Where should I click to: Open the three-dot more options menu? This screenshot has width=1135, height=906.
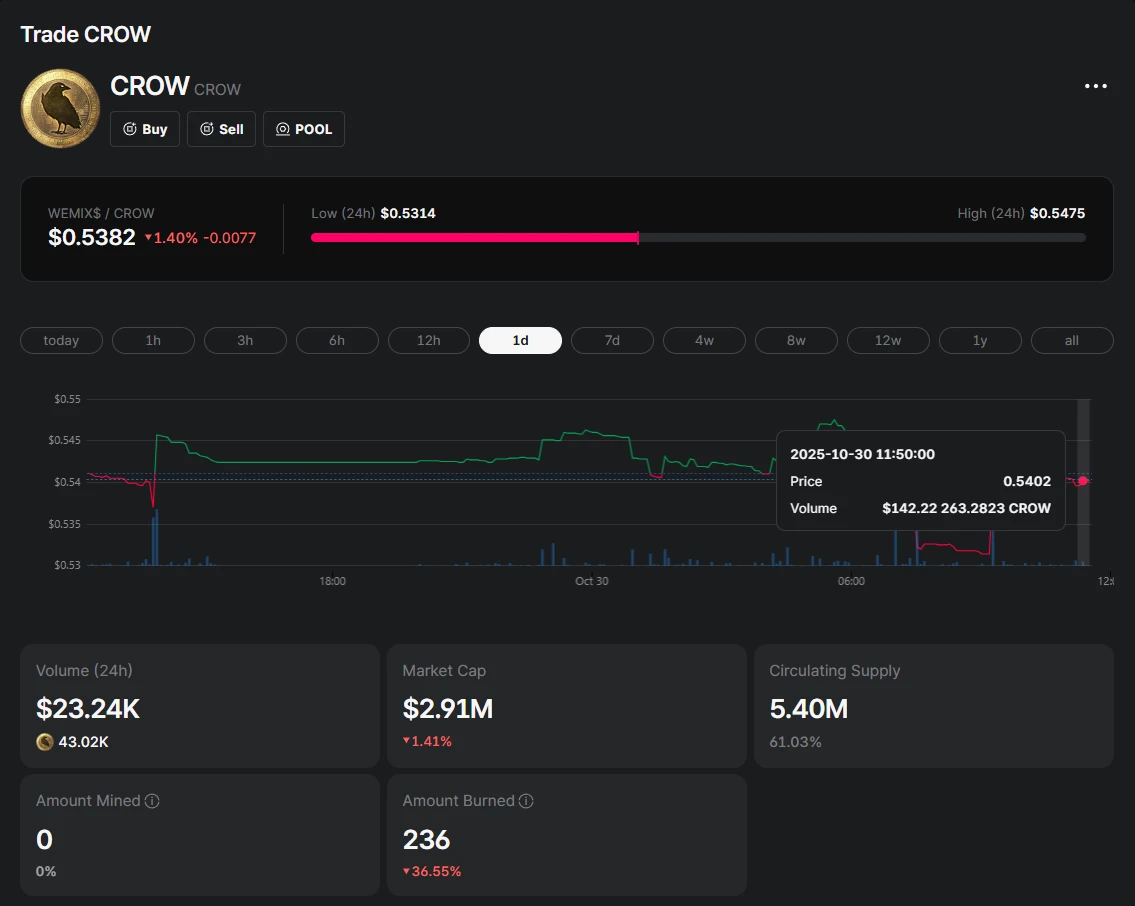coord(1096,86)
